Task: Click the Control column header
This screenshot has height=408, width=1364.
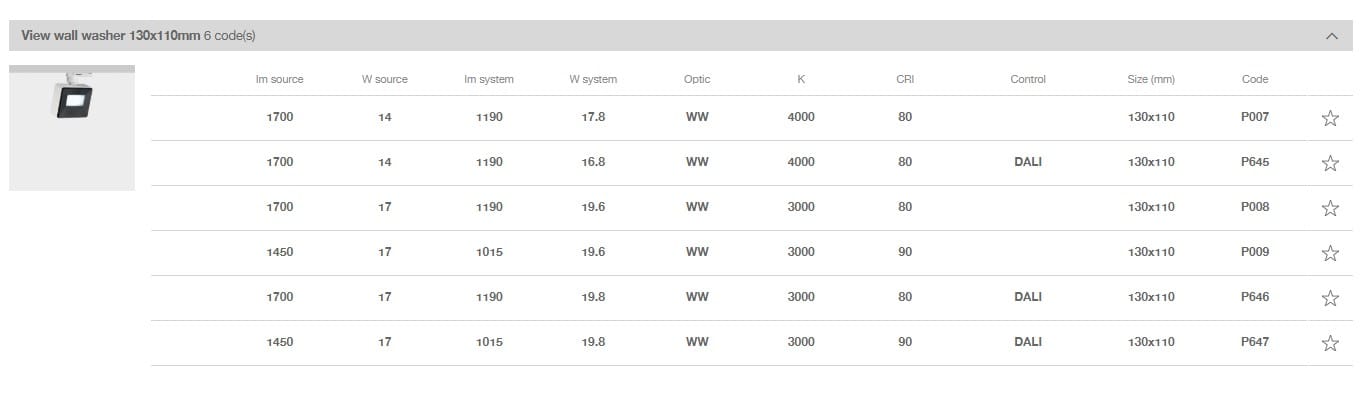Action: point(1027,79)
